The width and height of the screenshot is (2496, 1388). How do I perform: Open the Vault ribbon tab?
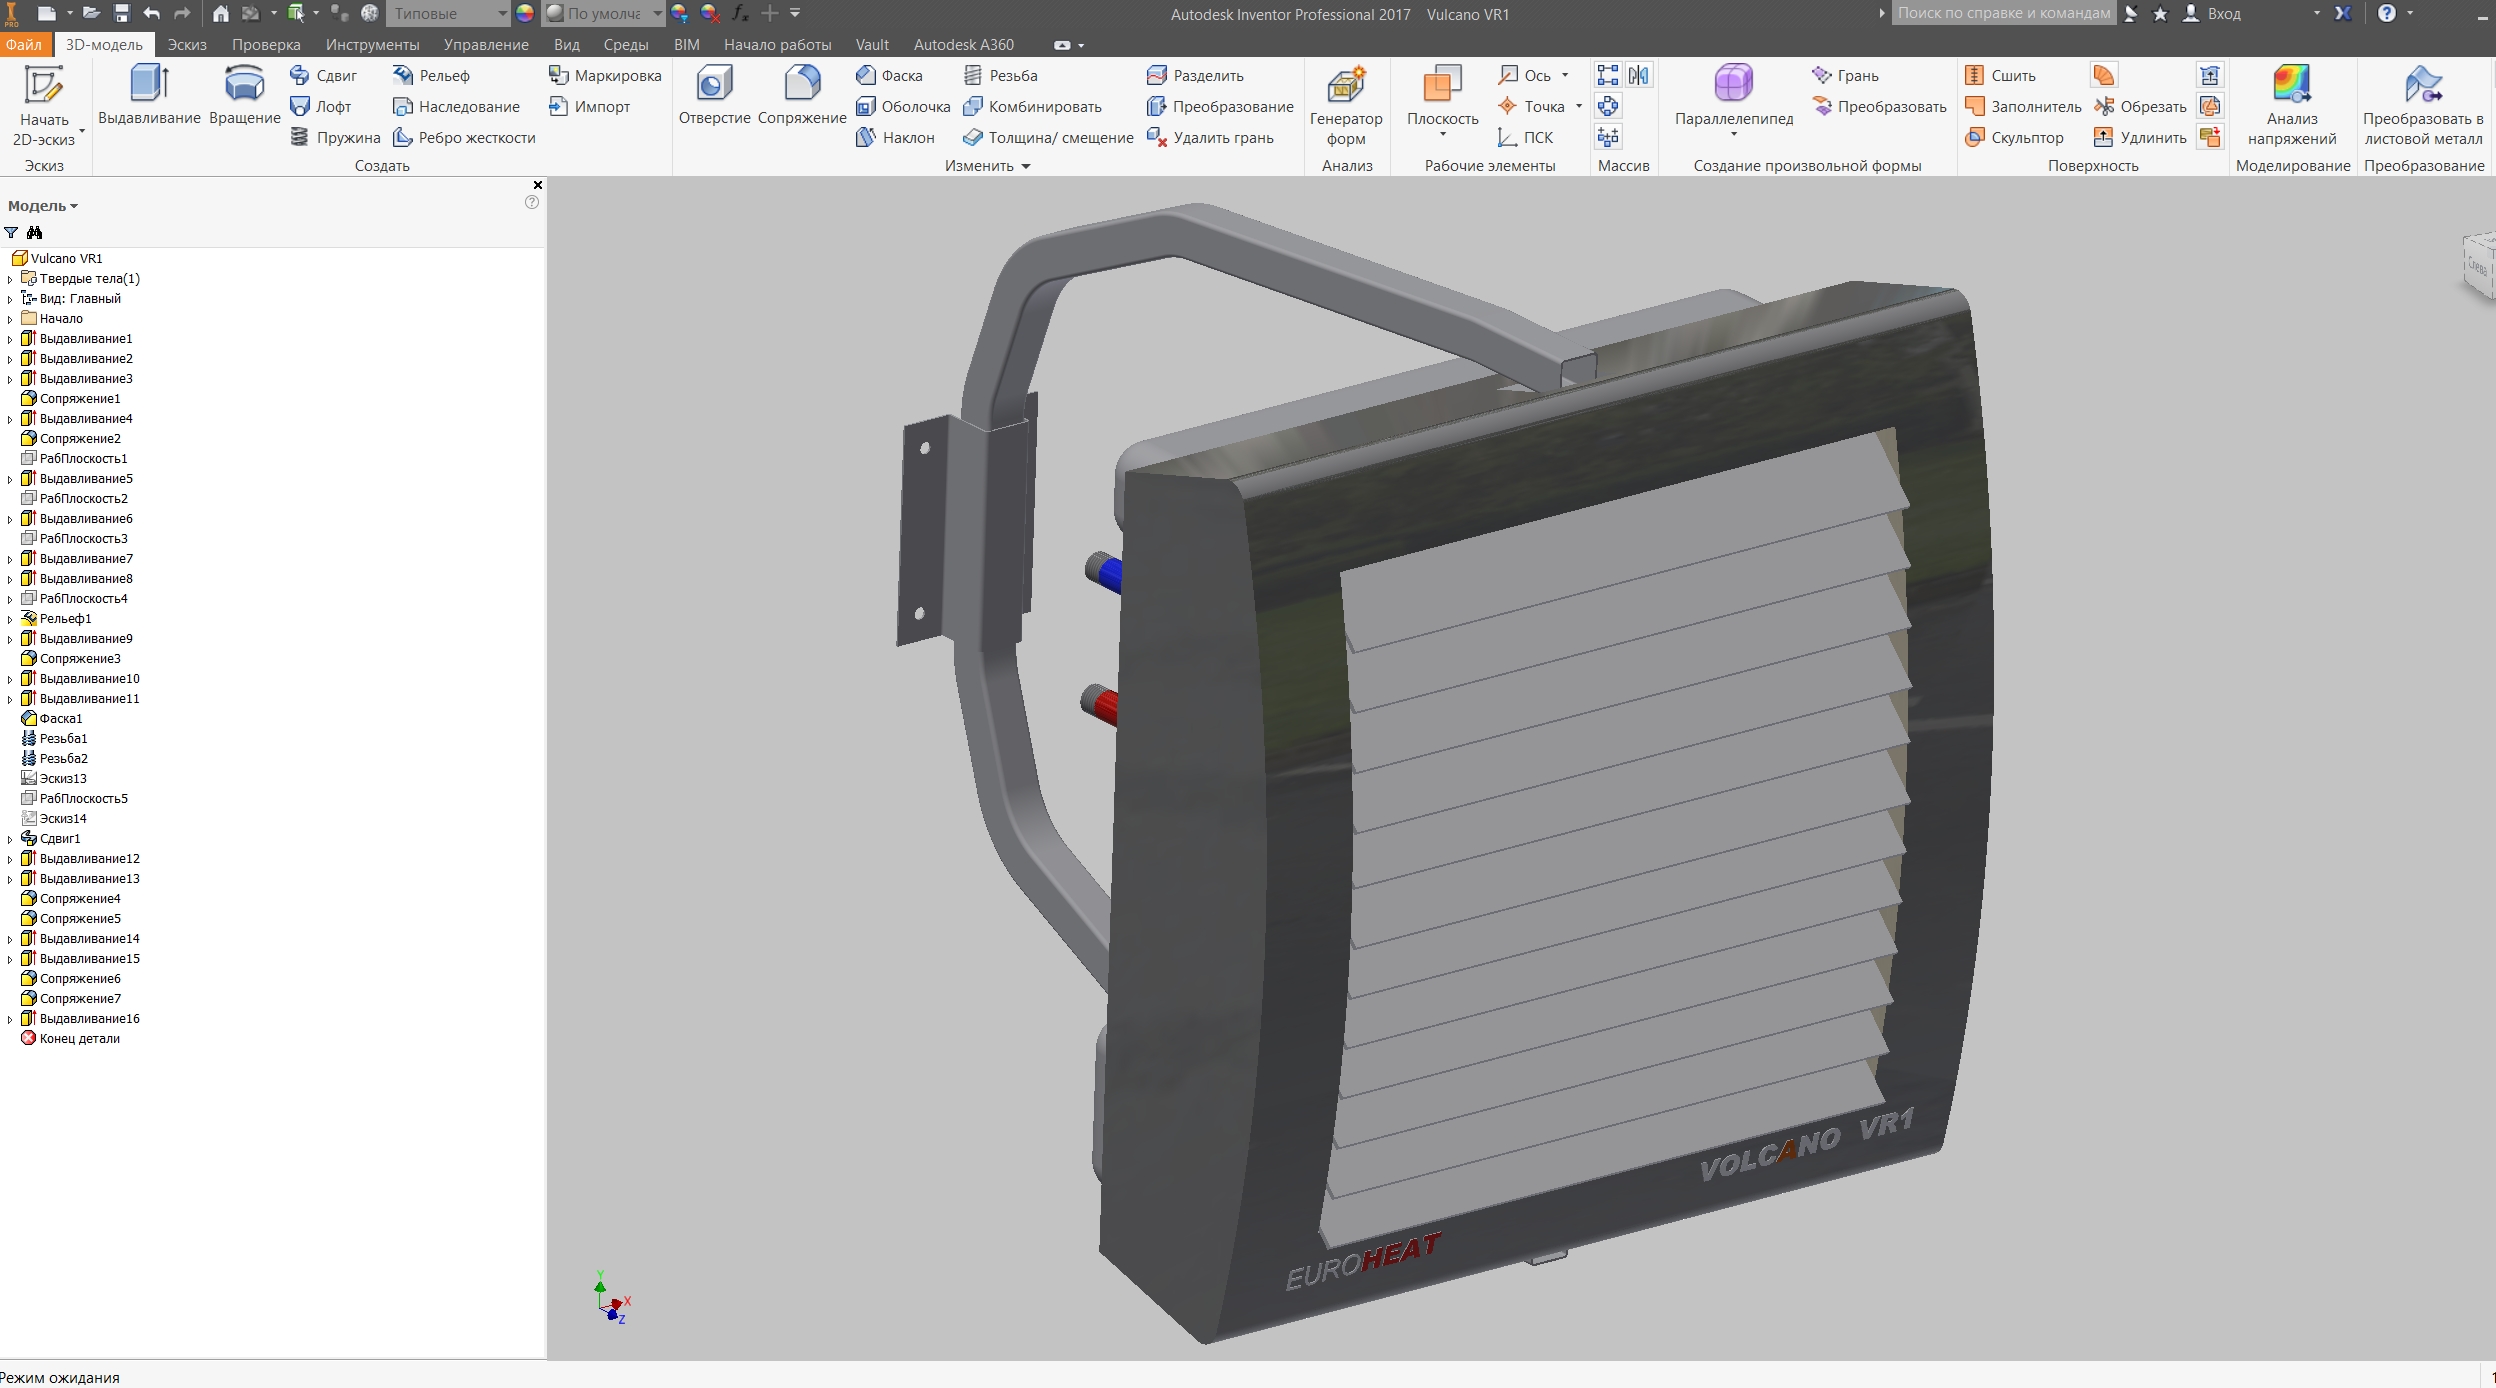[x=872, y=44]
